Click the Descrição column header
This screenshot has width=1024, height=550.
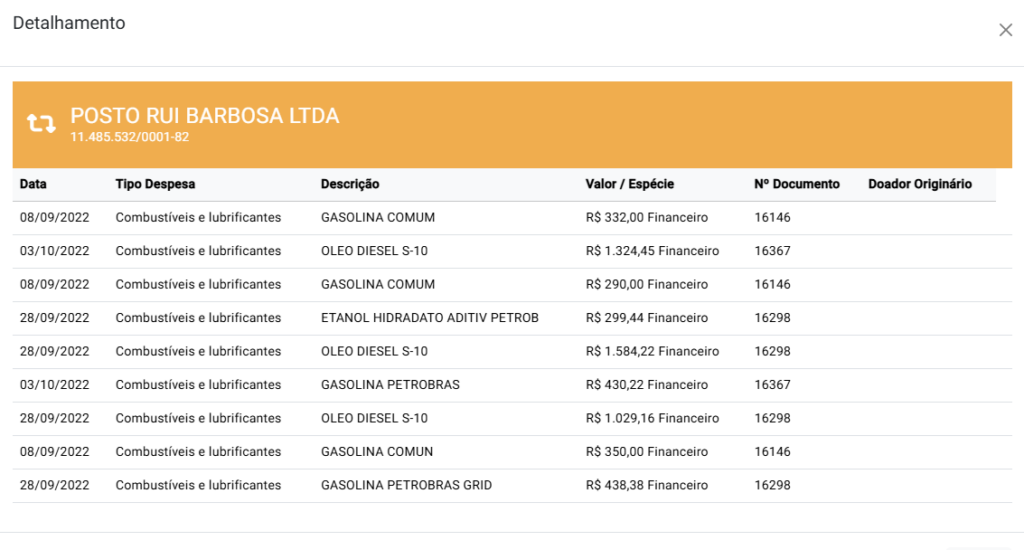click(350, 184)
